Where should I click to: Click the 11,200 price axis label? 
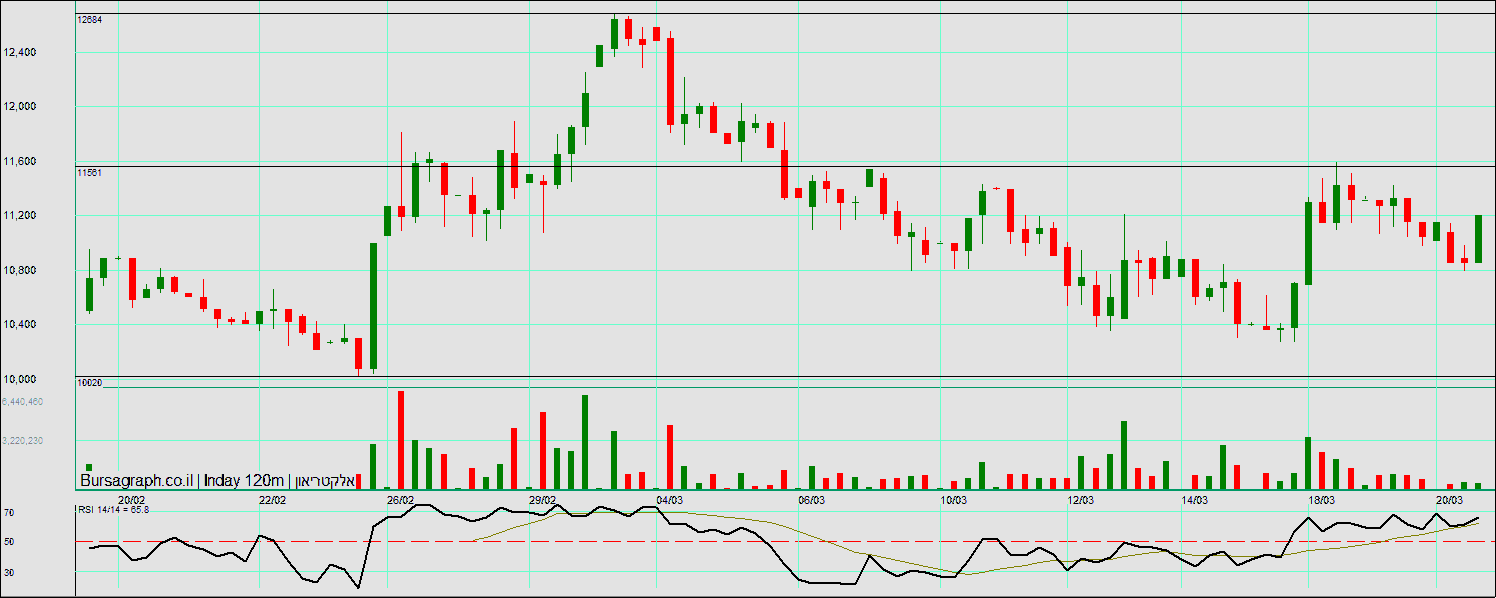[20, 215]
